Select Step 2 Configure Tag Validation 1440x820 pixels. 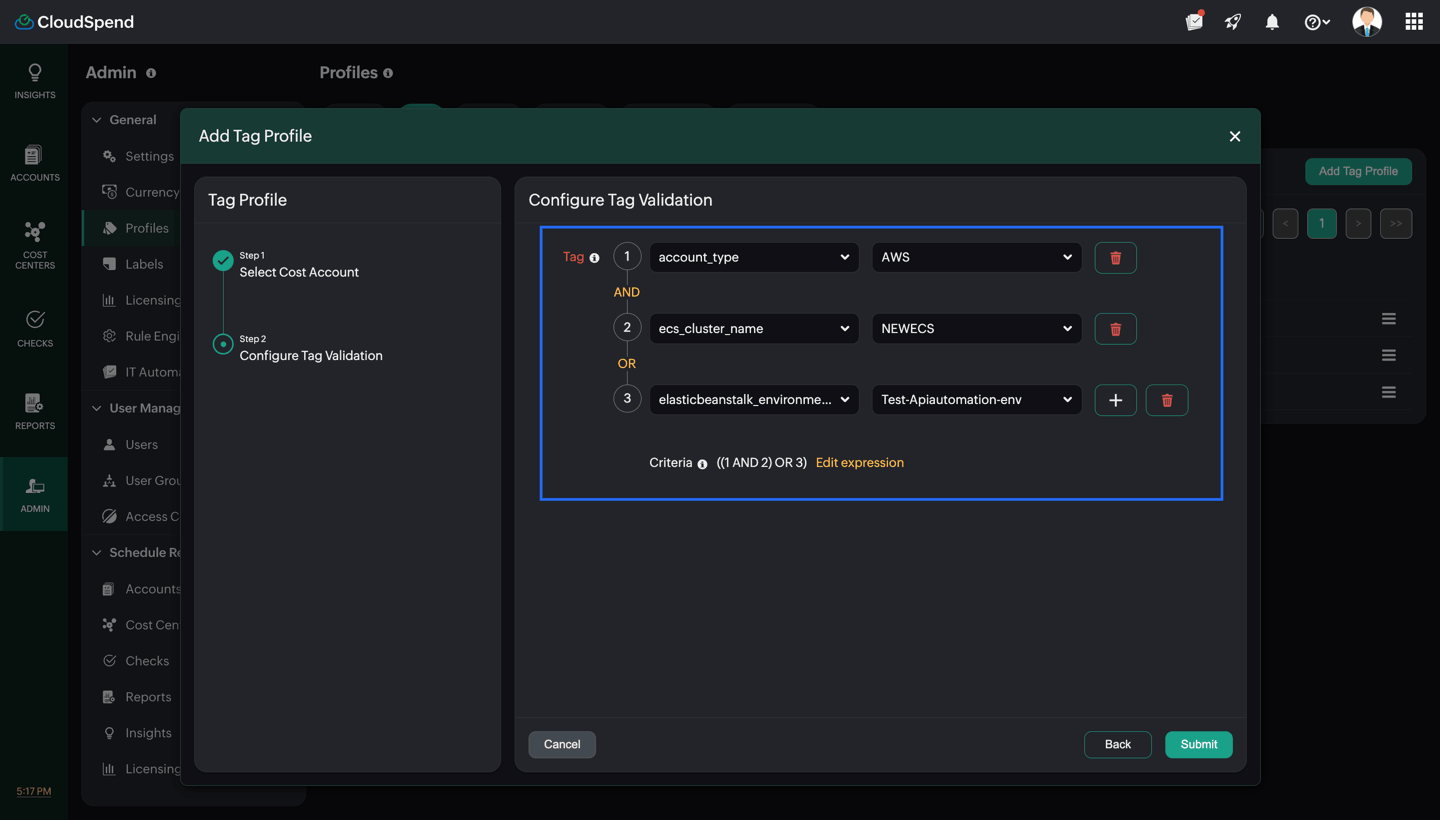click(x=297, y=348)
